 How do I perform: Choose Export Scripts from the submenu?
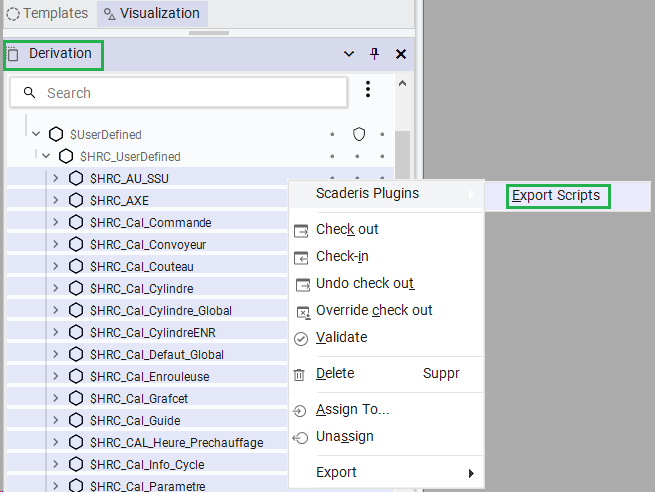point(557,195)
